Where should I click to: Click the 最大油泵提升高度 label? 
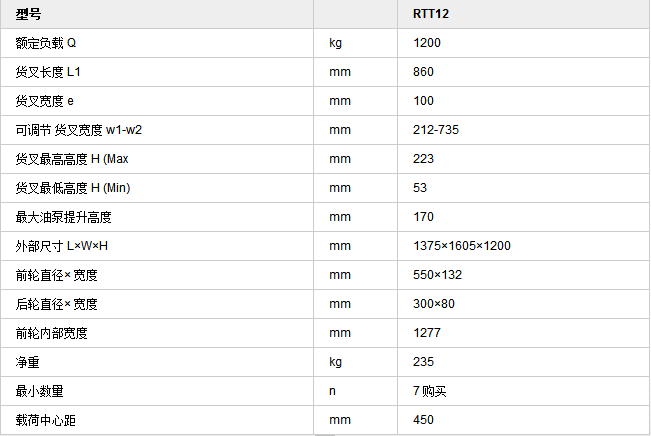click(64, 217)
